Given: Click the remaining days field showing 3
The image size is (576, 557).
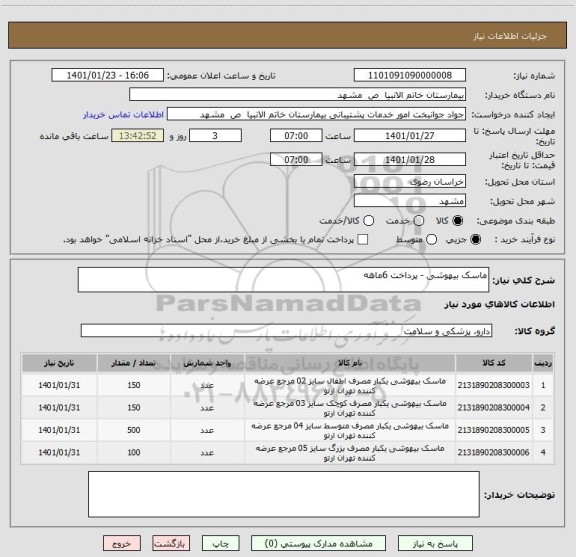Looking at the screenshot, I should (x=215, y=136).
